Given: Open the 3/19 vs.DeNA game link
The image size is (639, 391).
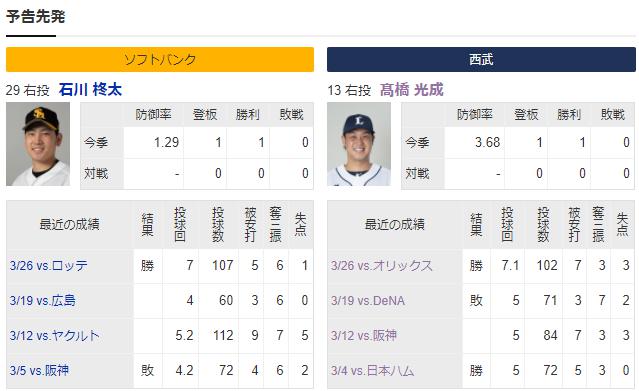Looking at the screenshot, I should tap(368, 301).
